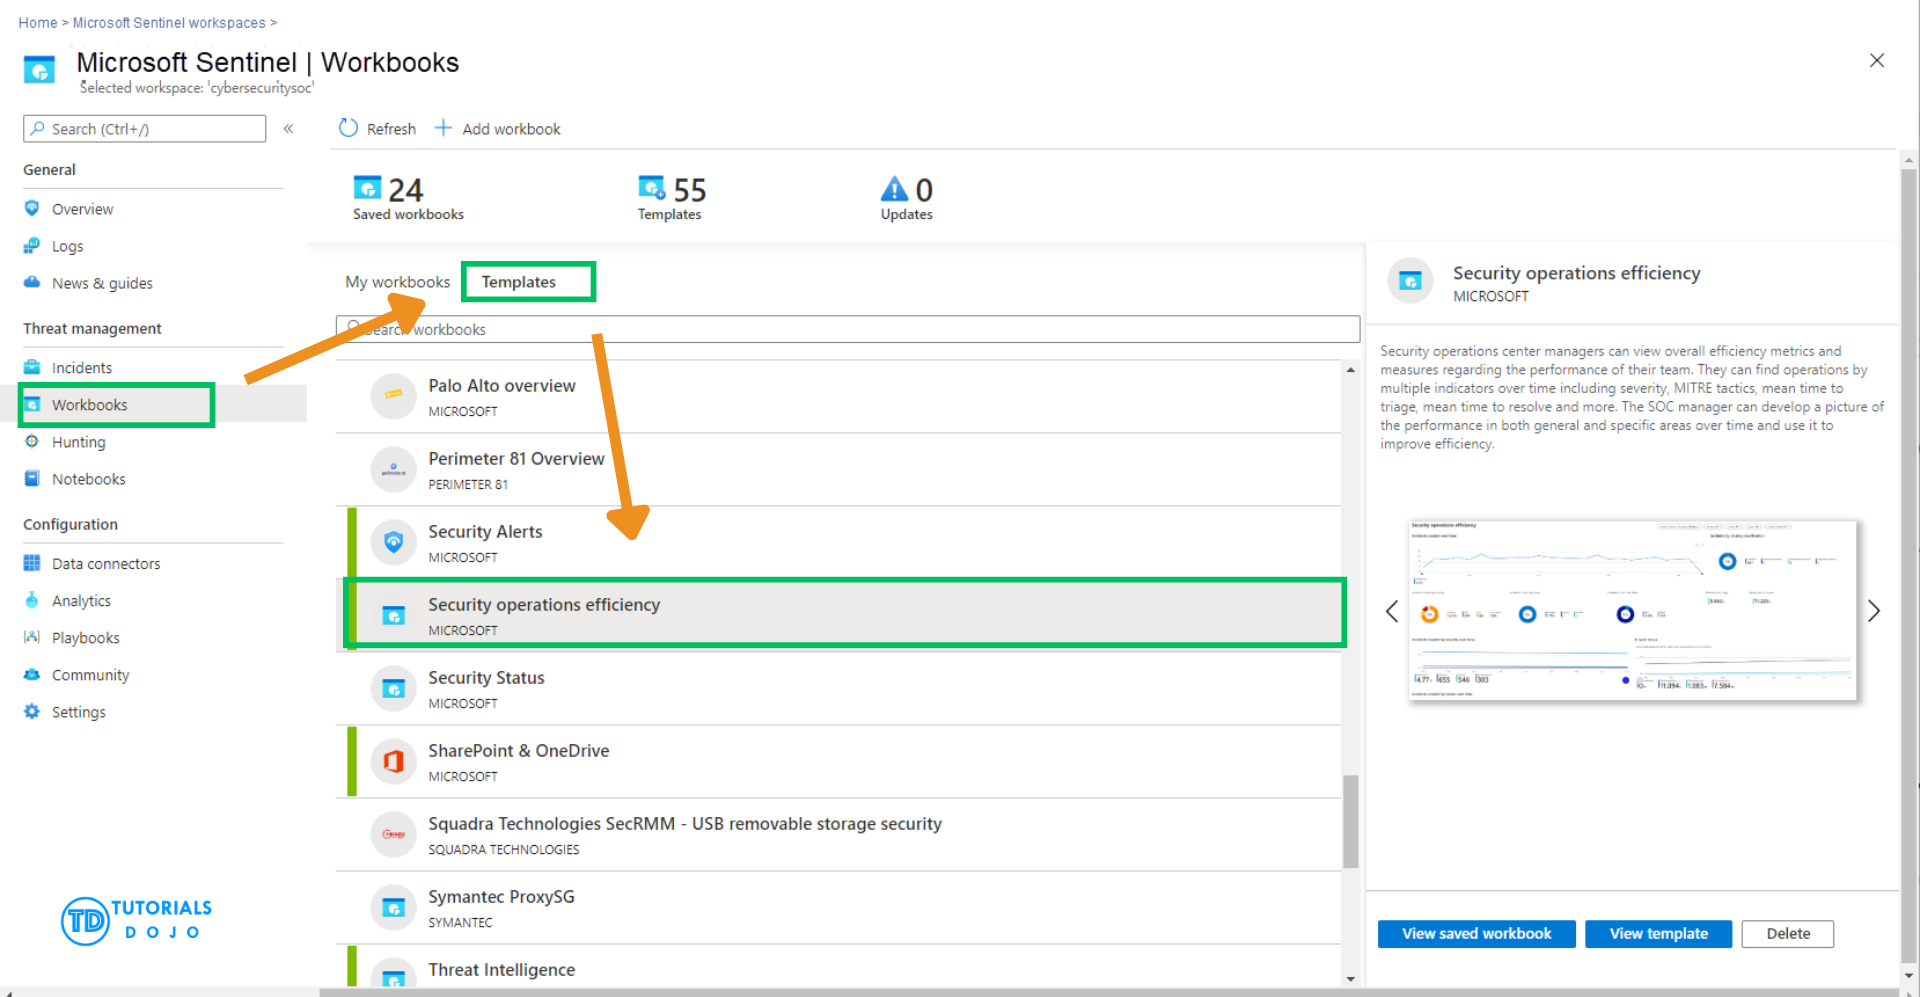1920x997 pixels.
Task: Click the template list scroll up arrow
Action: click(x=1350, y=370)
